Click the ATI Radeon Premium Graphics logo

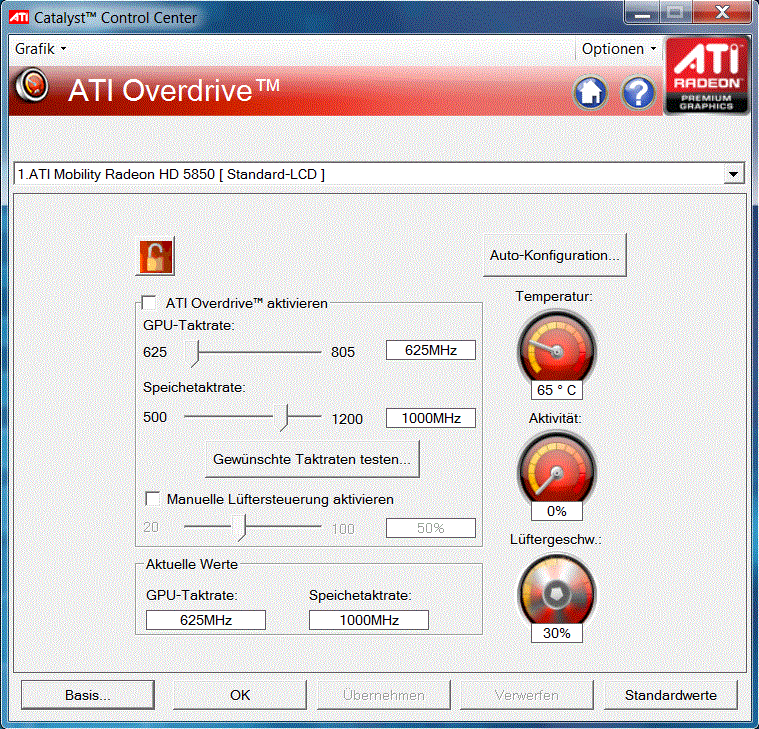coord(706,76)
